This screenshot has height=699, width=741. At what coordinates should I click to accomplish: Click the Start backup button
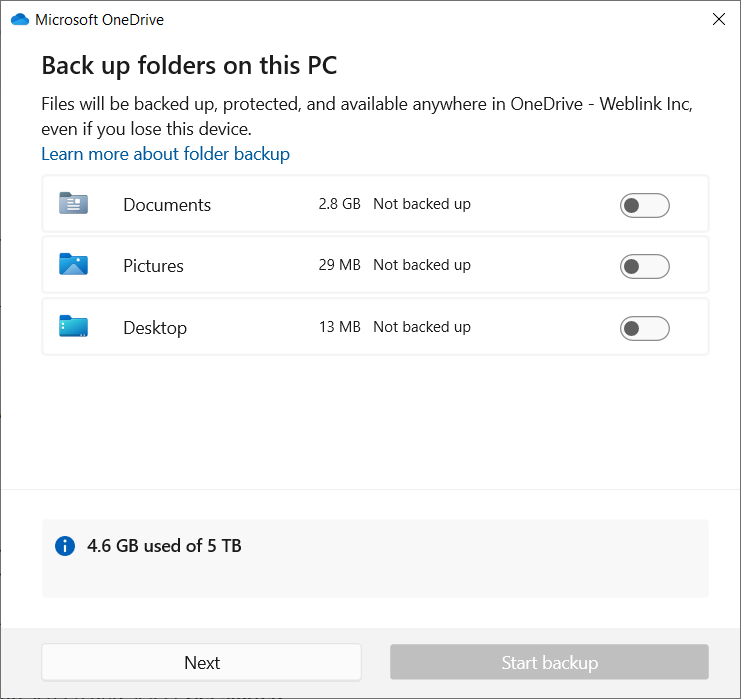tap(549, 662)
